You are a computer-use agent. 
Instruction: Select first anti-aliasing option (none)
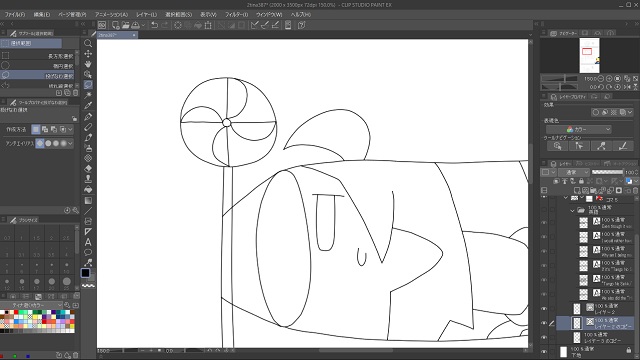click(x=40, y=143)
